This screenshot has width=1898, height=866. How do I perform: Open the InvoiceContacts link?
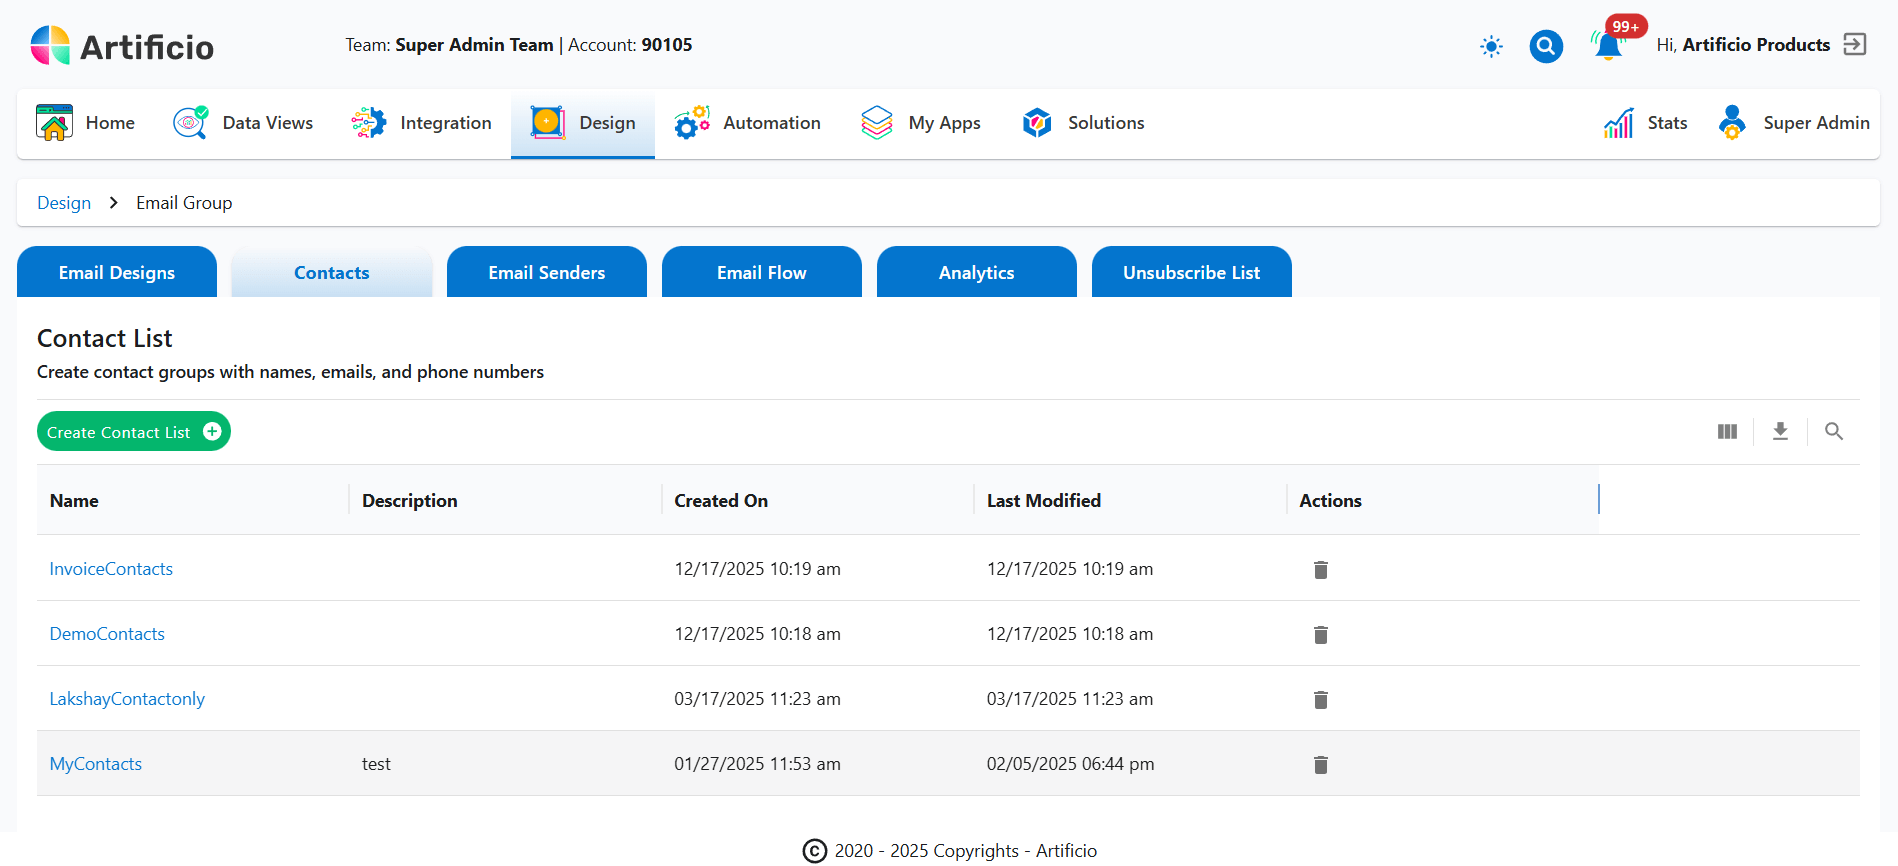[x=111, y=569]
